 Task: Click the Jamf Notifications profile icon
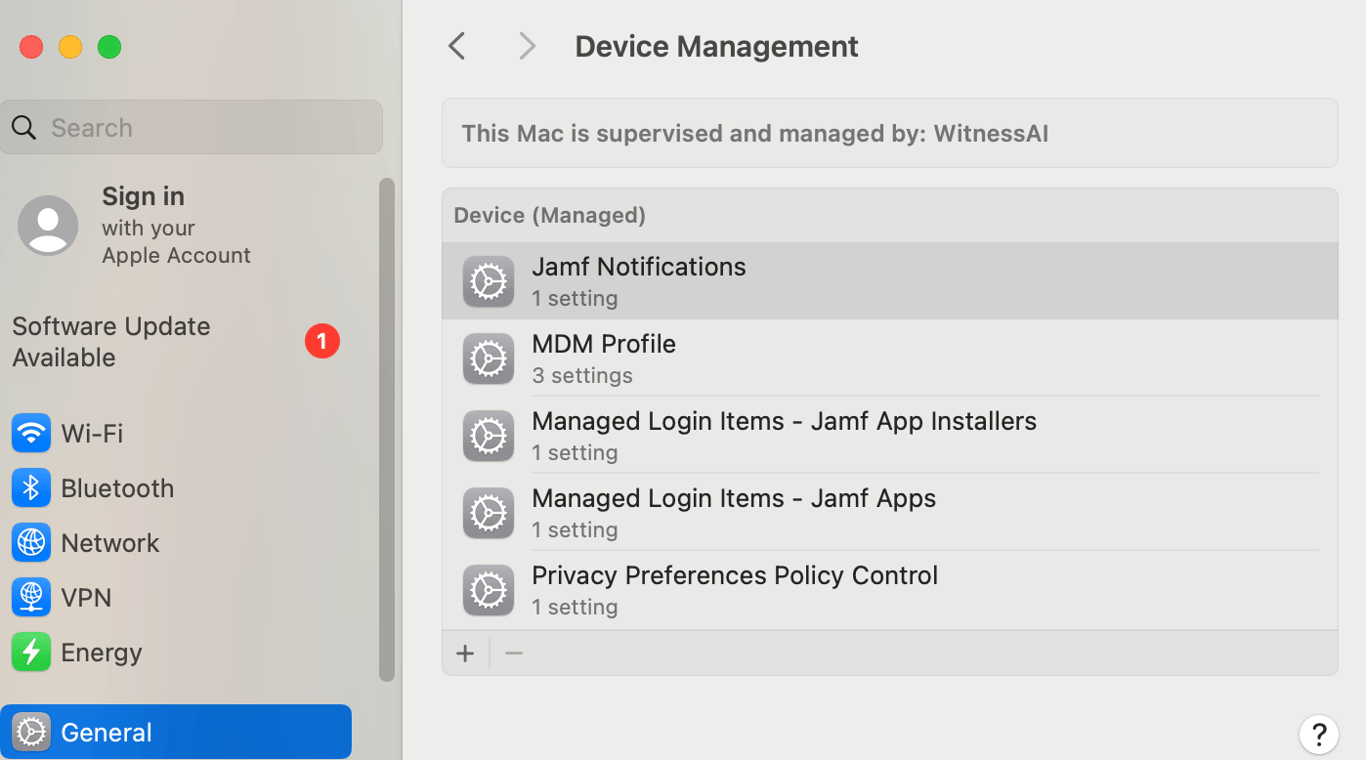tap(488, 281)
